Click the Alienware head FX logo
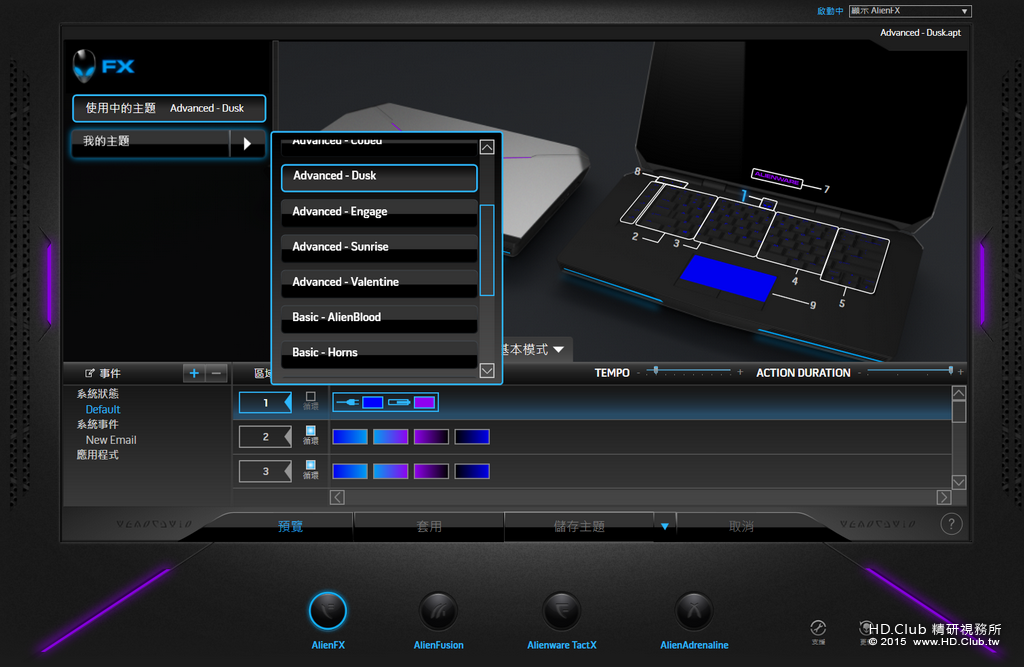 tap(103, 66)
